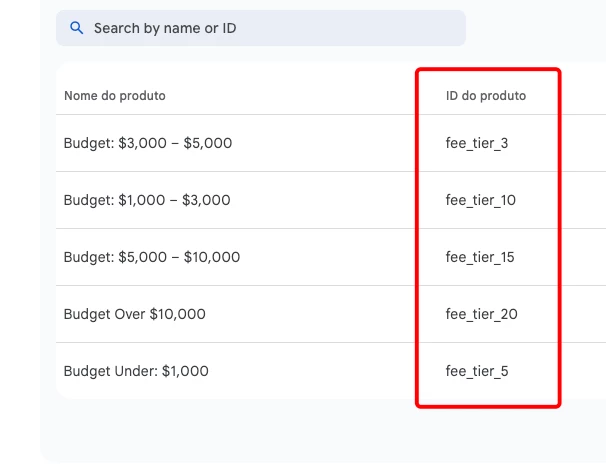606x476 pixels.
Task: Select the fourth product row in the table
Action: pyautogui.click(x=330, y=314)
